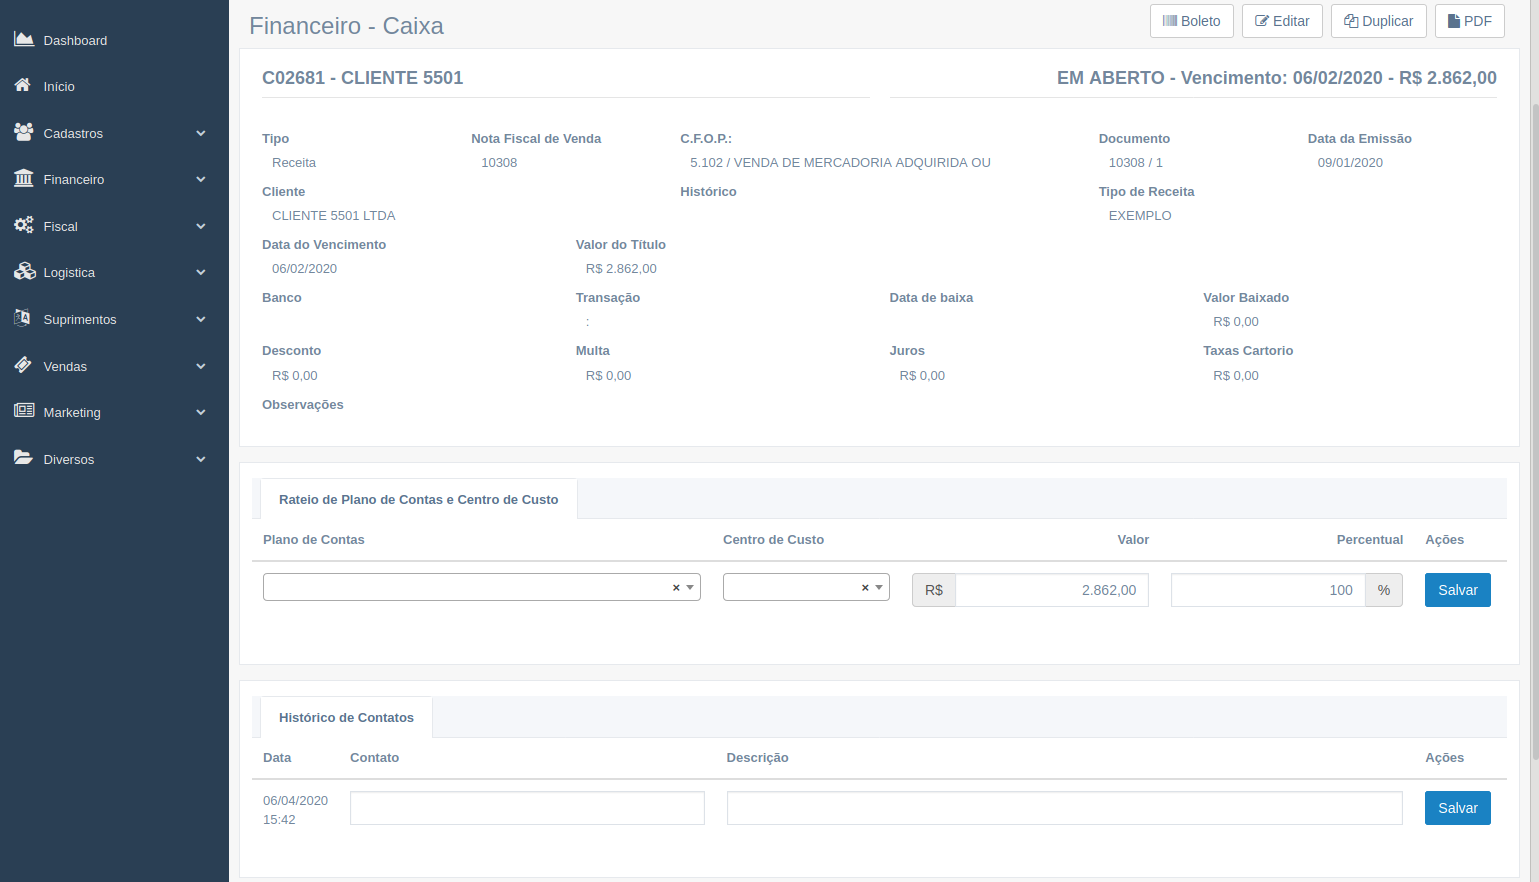Clear the Plano de Contas selection

pos(676,588)
